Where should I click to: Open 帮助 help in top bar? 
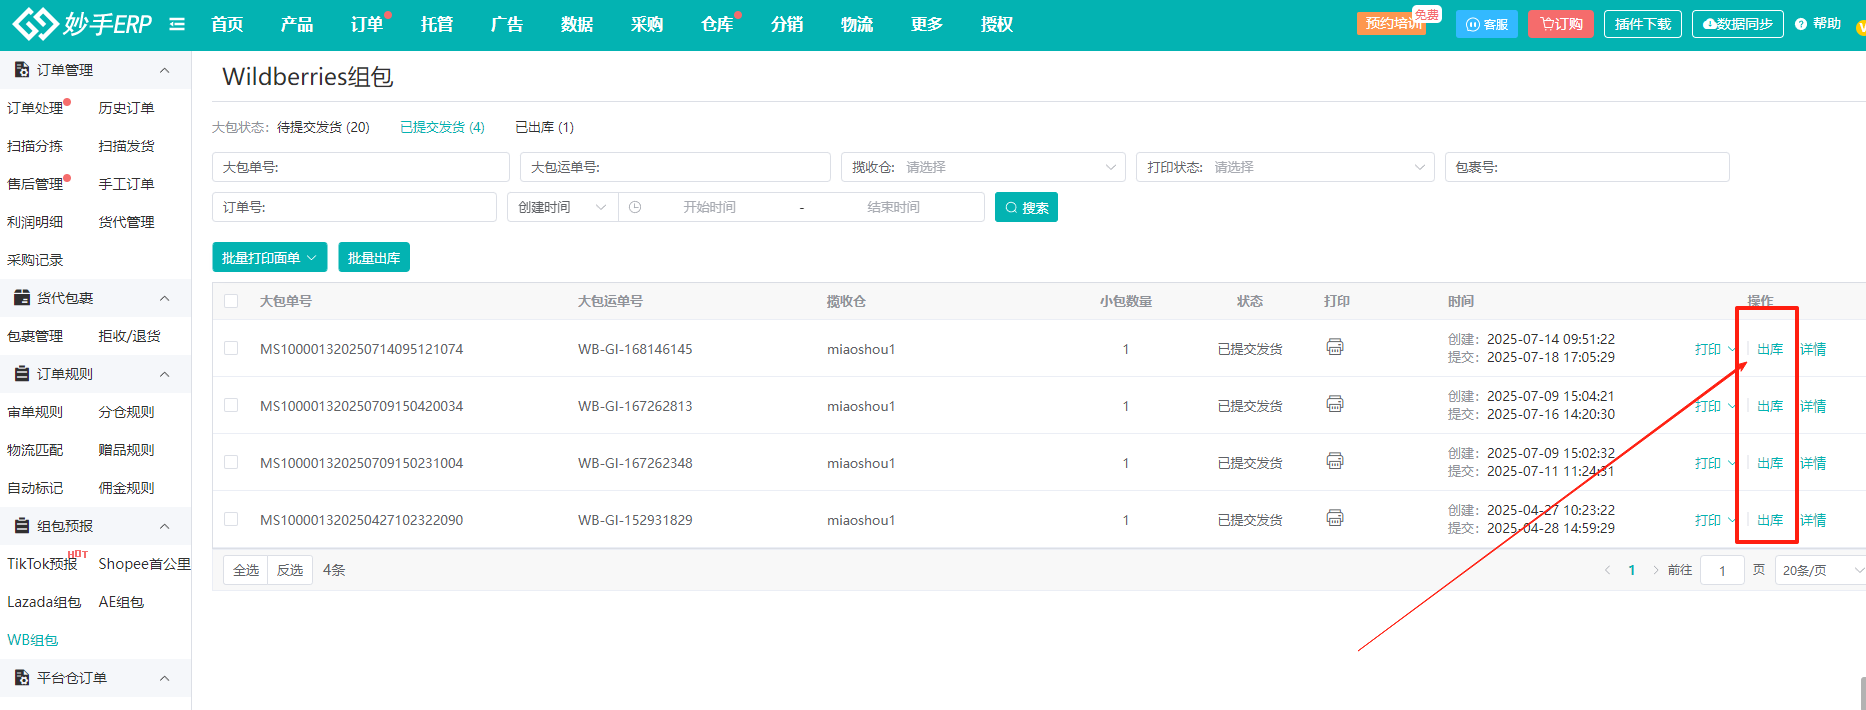[1818, 24]
